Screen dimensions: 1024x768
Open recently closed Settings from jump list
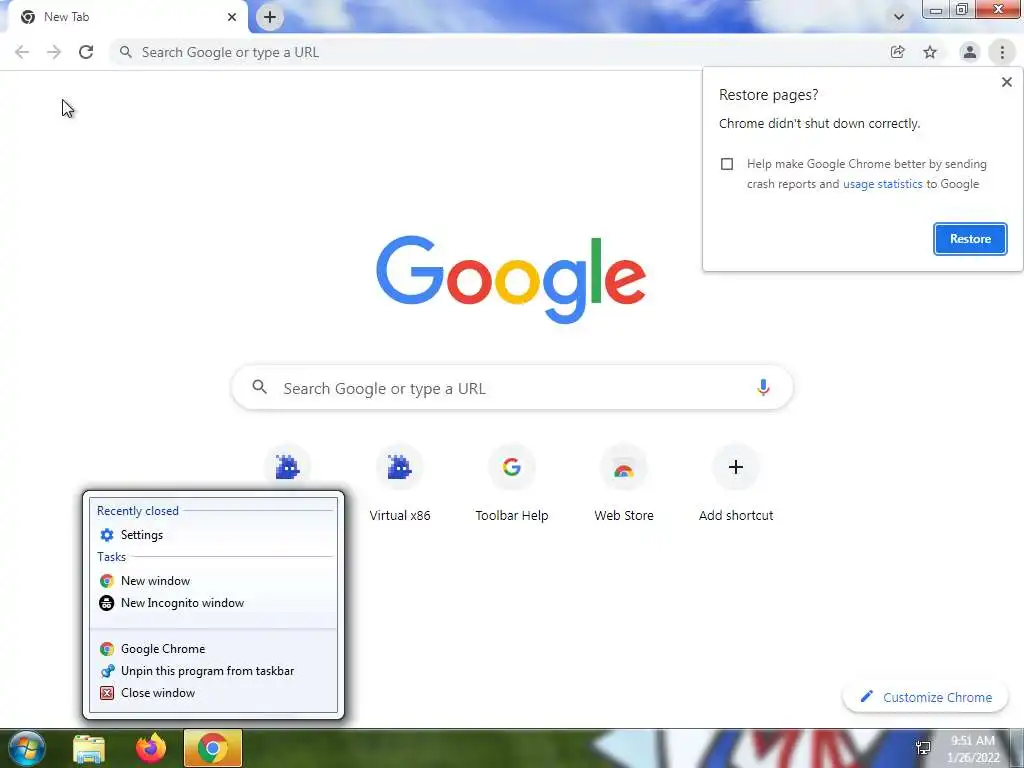[214, 535]
